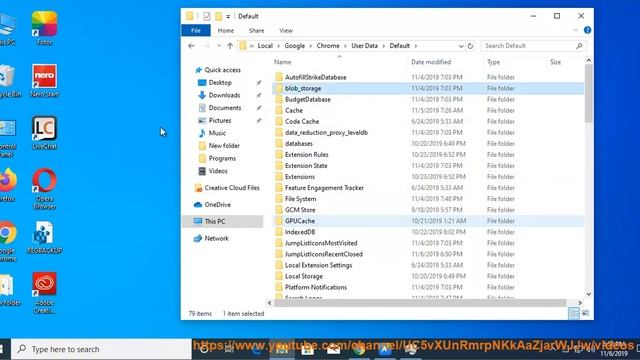Screen dimensions: 640x360
Task: Select Desktop in navigation pane
Action: pyautogui.click(x=220, y=82)
